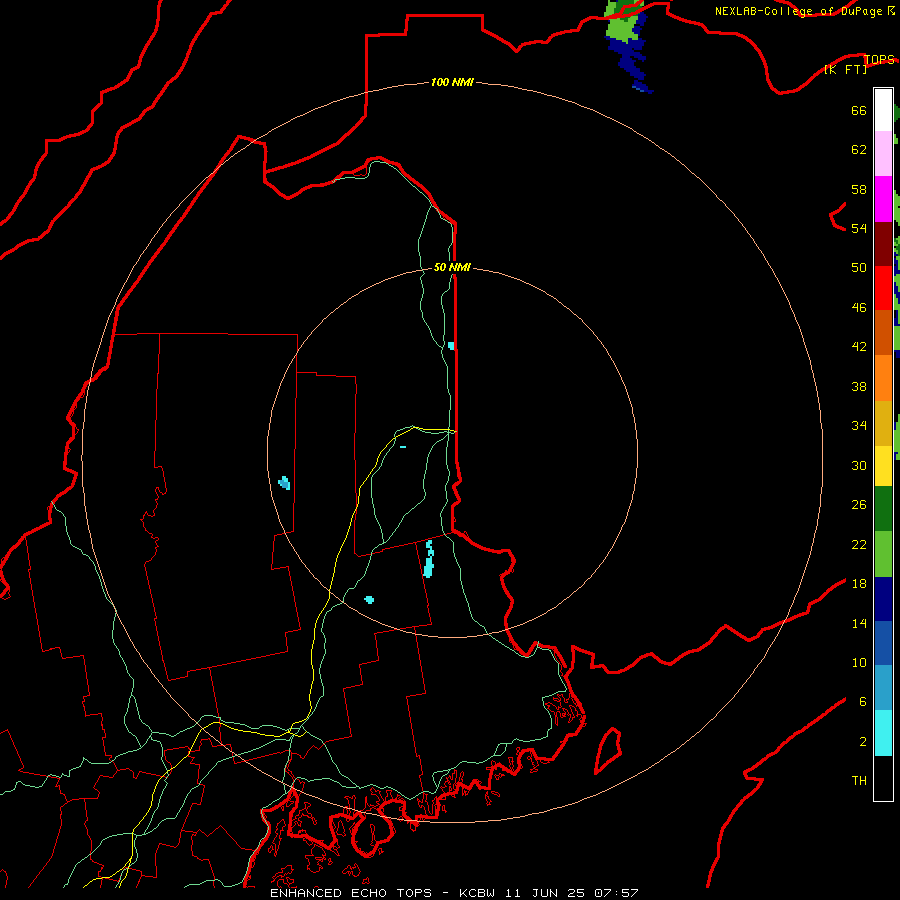Click the dark orange 42 kft swatch
This screenshot has height=900, width=900.
coord(883,332)
